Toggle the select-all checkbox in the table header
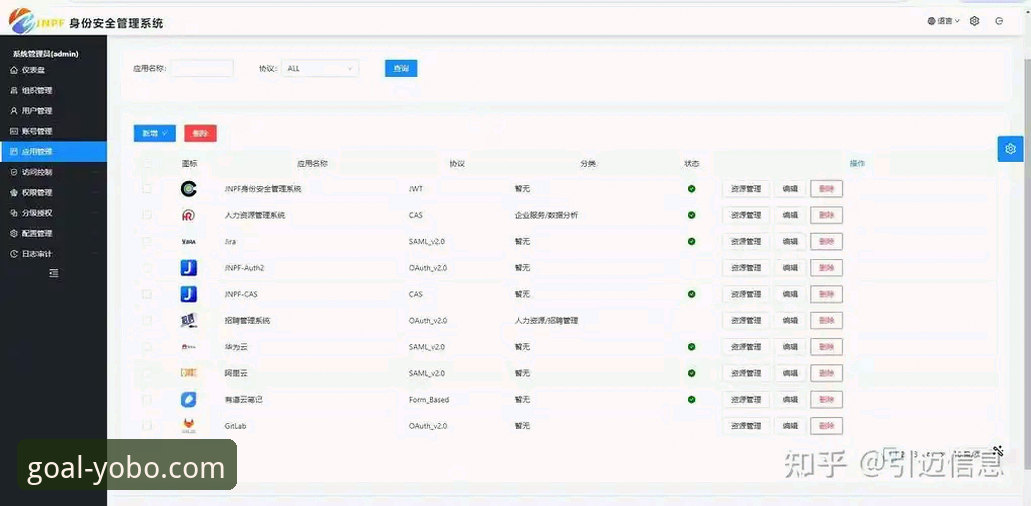Screen dimensions: 1031x506 click(147, 164)
